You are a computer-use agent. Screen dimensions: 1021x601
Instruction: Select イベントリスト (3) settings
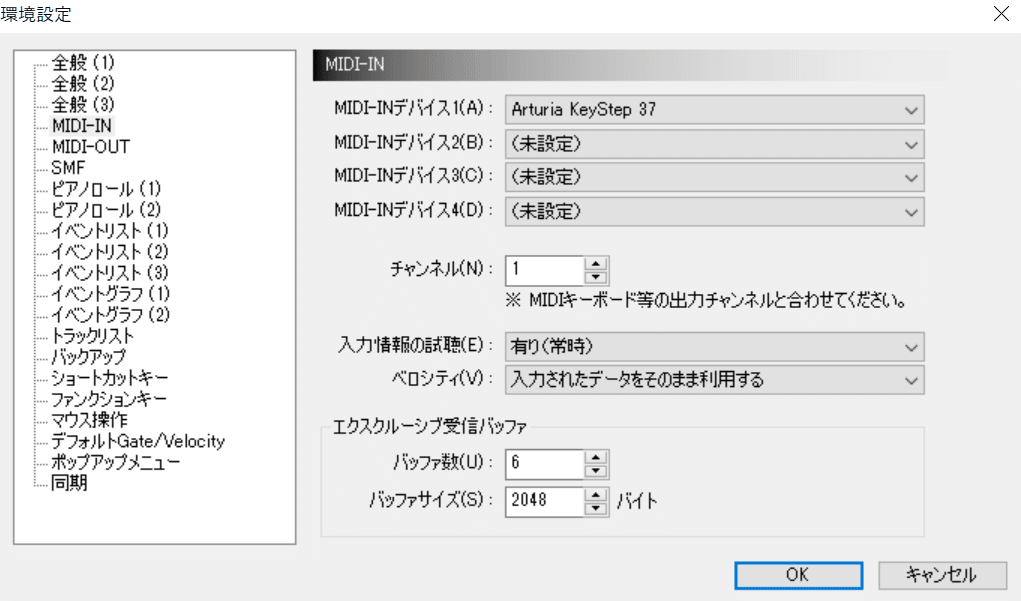[x=110, y=272]
